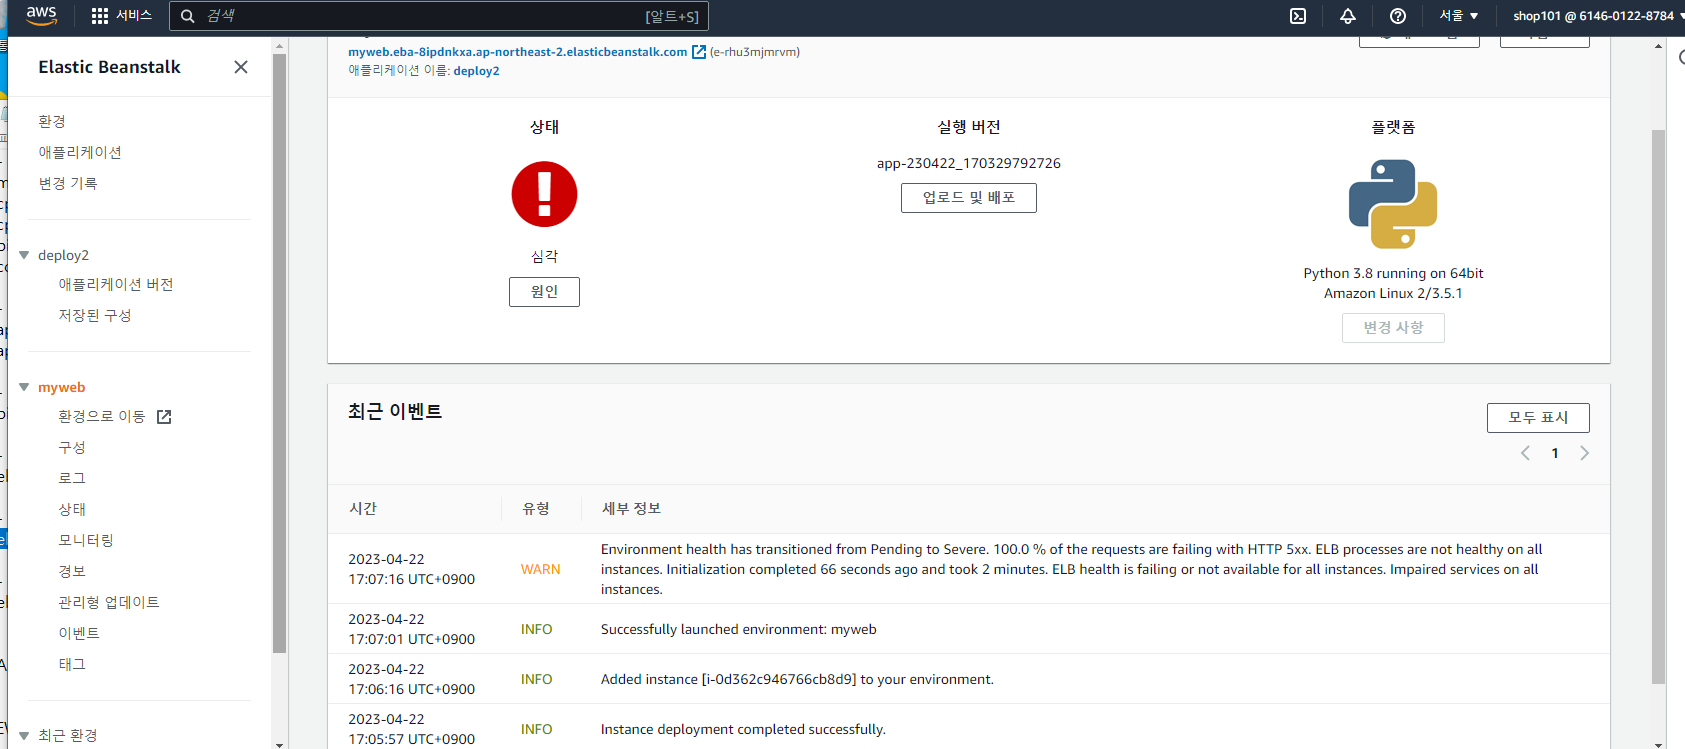1685x749 pixels.
Task: Open the shop101 account menu
Action: [1597, 16]
